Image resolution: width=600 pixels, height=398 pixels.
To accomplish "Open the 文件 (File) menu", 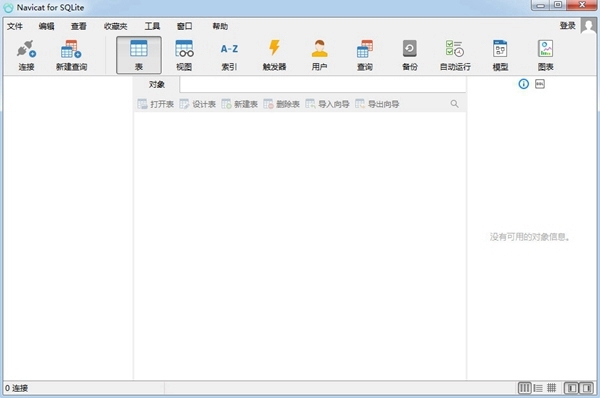I will click(15, 26).
